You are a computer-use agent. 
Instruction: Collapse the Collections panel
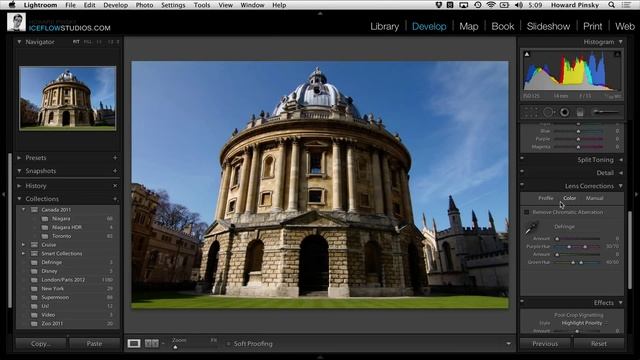point(19,199)
